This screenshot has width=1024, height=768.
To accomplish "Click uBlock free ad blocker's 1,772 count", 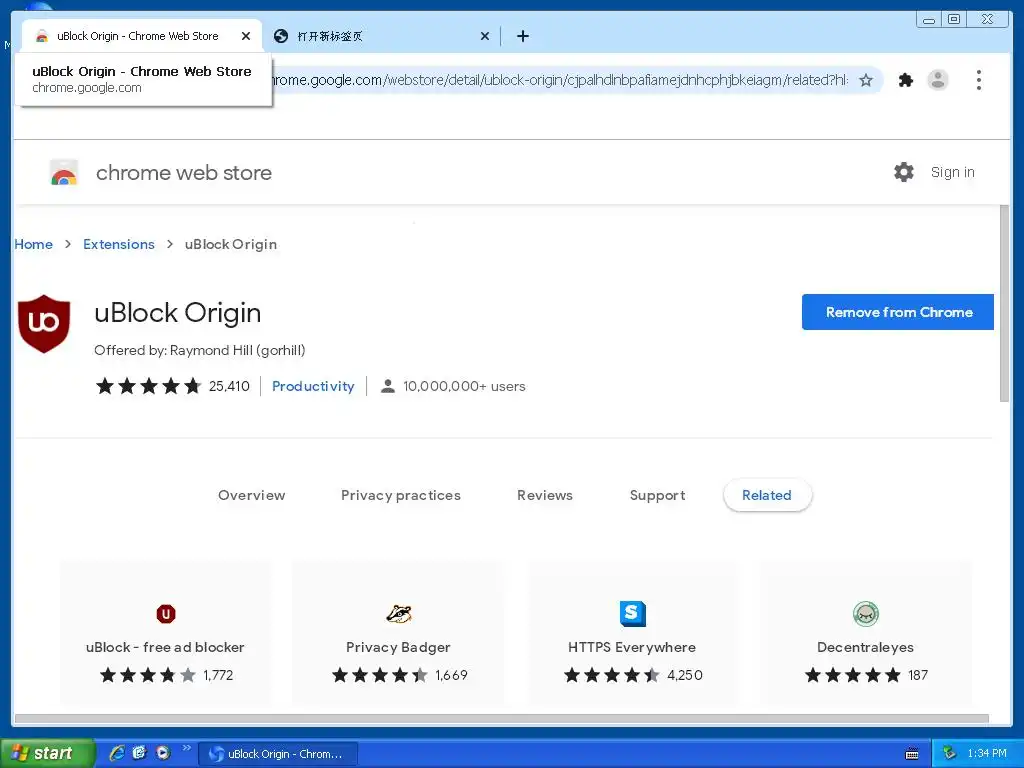I will [x=218, y=675].
